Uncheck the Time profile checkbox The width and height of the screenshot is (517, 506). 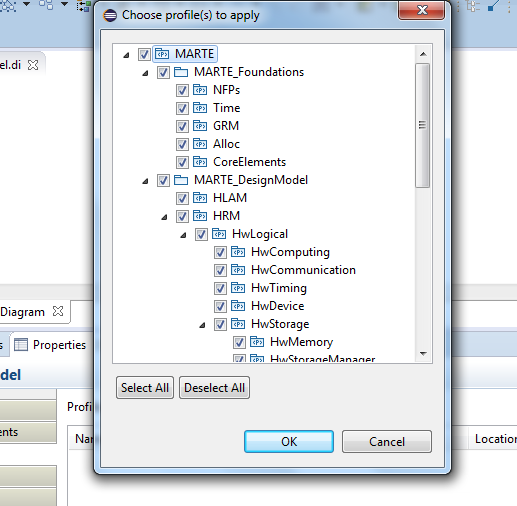tap(182, 108)
